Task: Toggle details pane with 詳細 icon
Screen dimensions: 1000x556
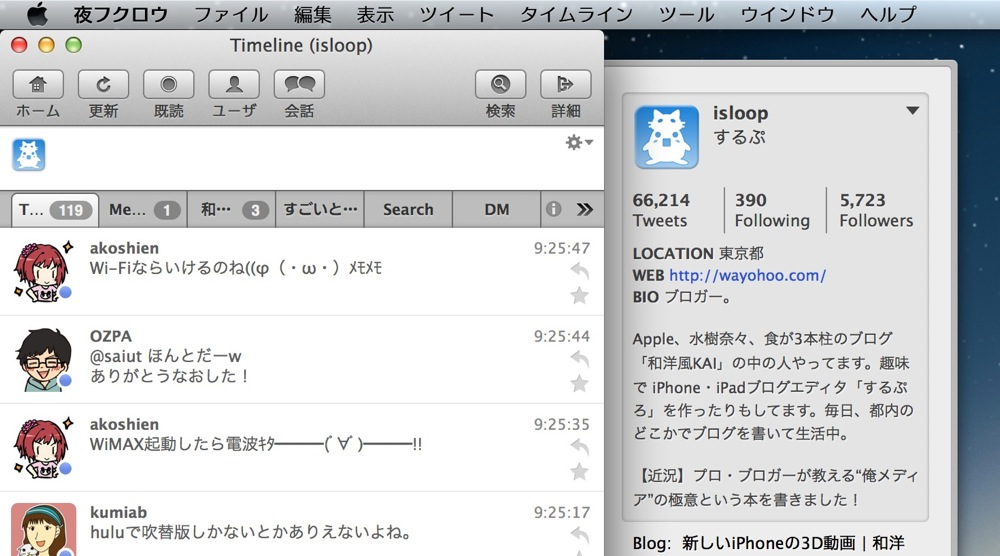Action: (566, 84)
